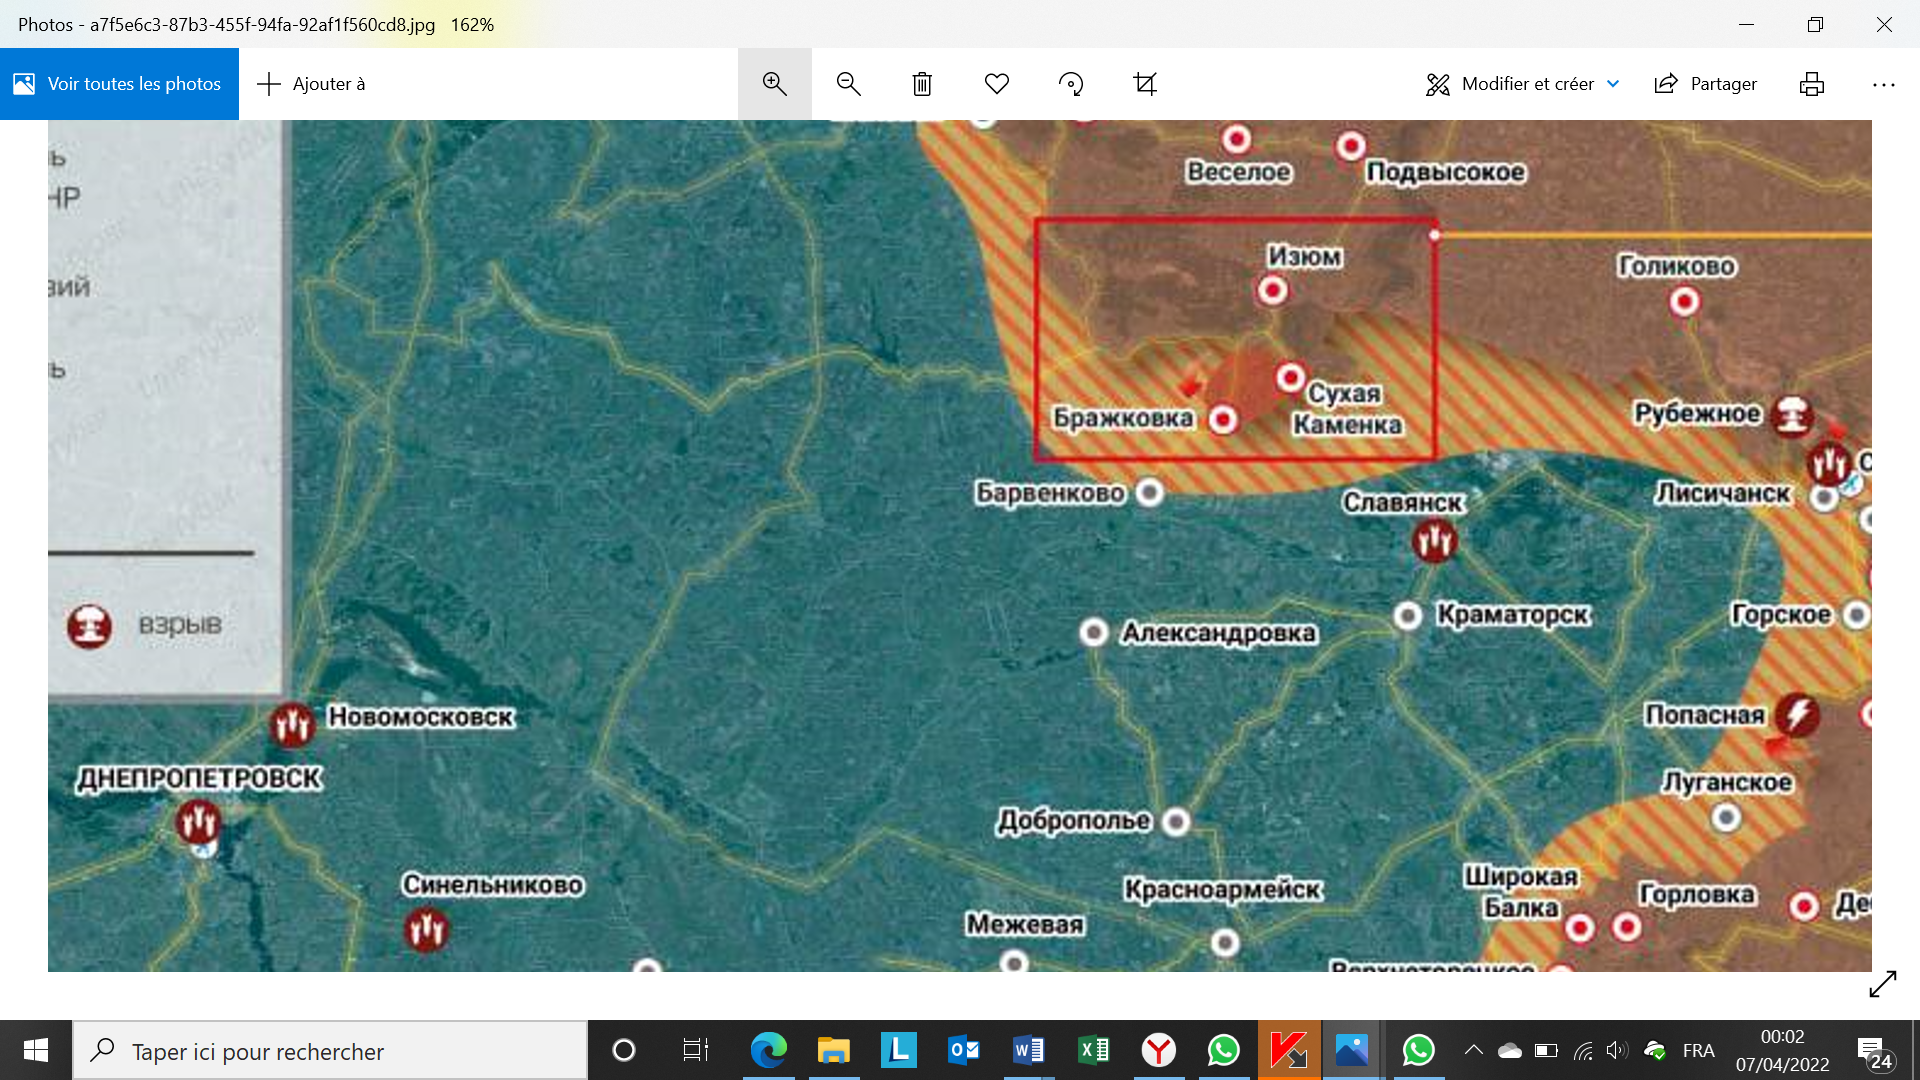Open the Ajouter à menu
This screenshot has width=1920, height=1080.
coord(312,84)
